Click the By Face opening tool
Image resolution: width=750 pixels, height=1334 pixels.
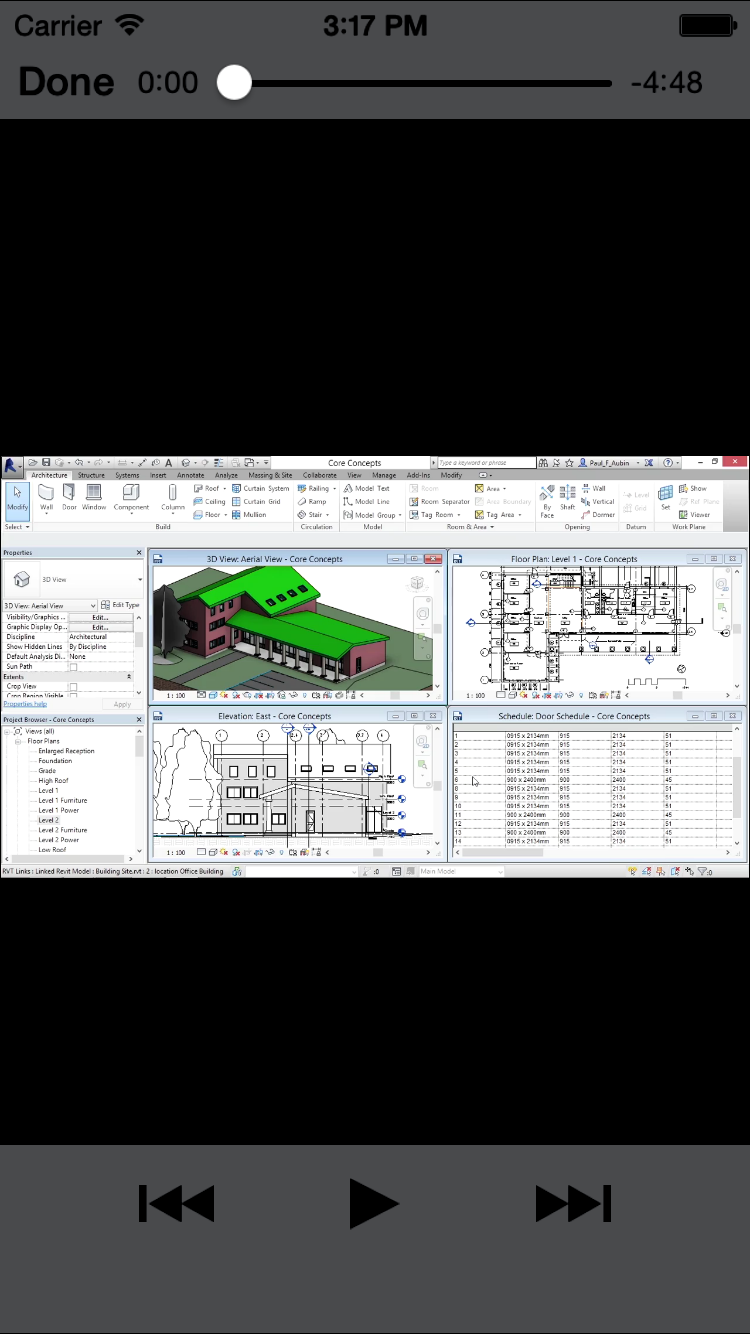click(x=547, y=501)
